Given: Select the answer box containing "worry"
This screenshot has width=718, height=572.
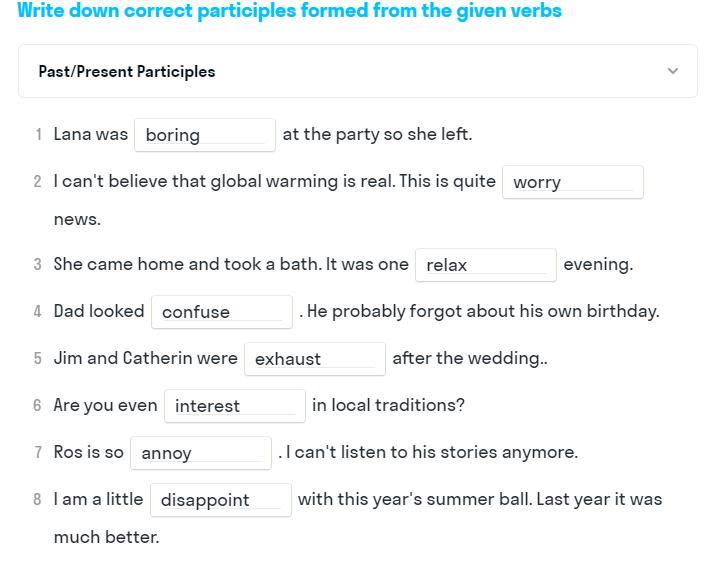Looking at the screenshot, I should [x=572, y=182].
